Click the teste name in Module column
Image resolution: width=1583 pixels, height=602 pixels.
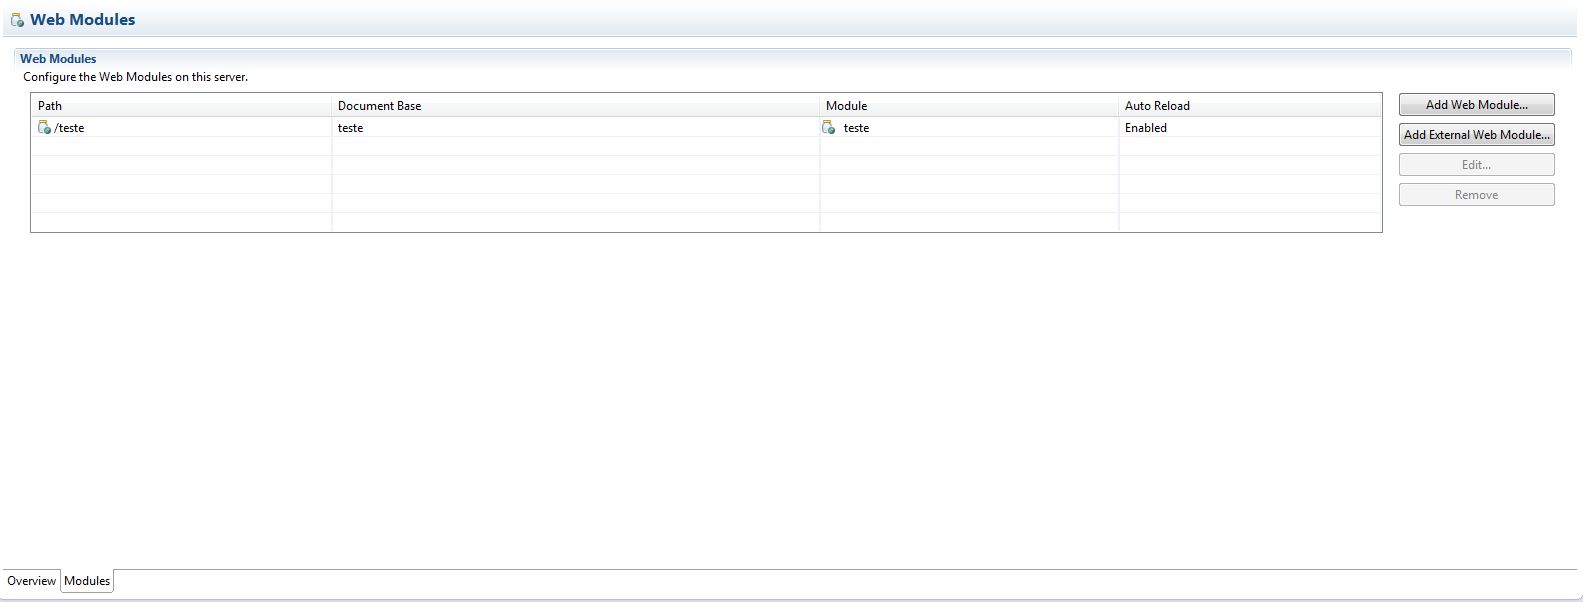856,128
